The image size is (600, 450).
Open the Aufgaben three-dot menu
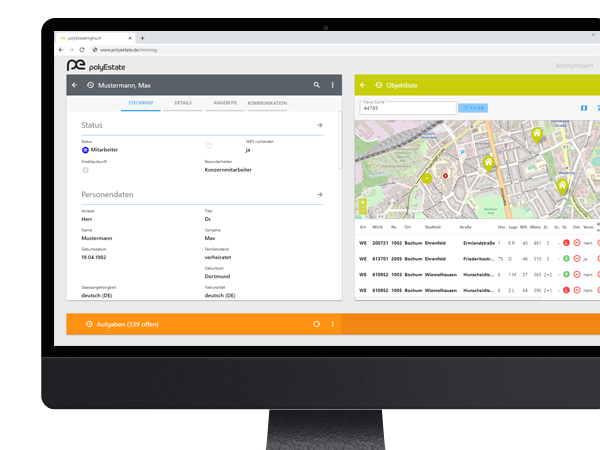(x=333, y=324)
